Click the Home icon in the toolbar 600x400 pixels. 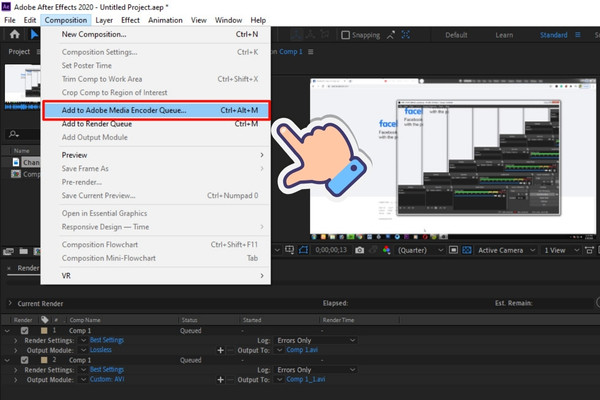coord(15,34)
